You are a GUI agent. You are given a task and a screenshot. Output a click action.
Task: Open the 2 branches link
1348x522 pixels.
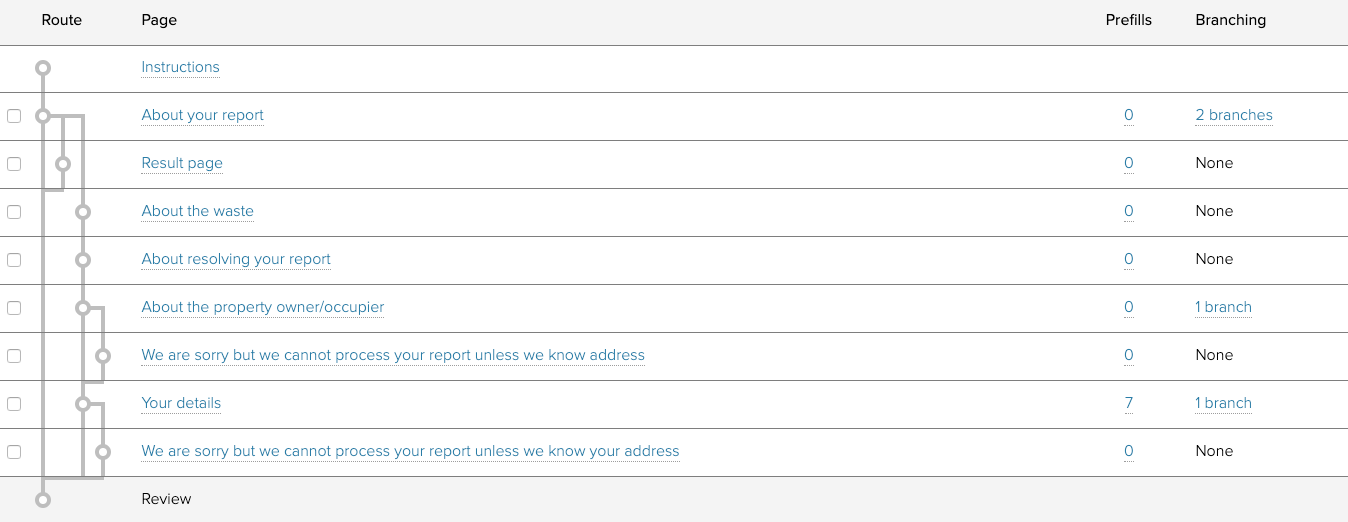tap(1233, 115)
